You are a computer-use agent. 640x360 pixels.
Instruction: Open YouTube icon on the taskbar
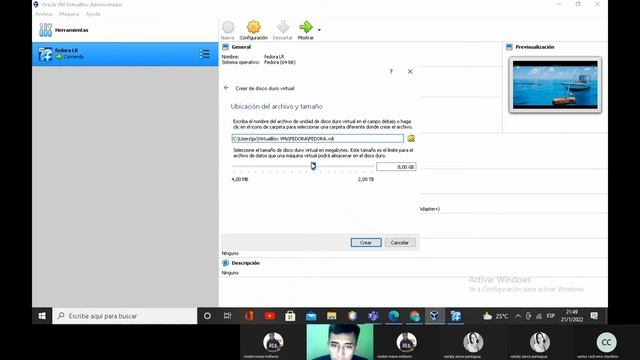tap(269, 316)
